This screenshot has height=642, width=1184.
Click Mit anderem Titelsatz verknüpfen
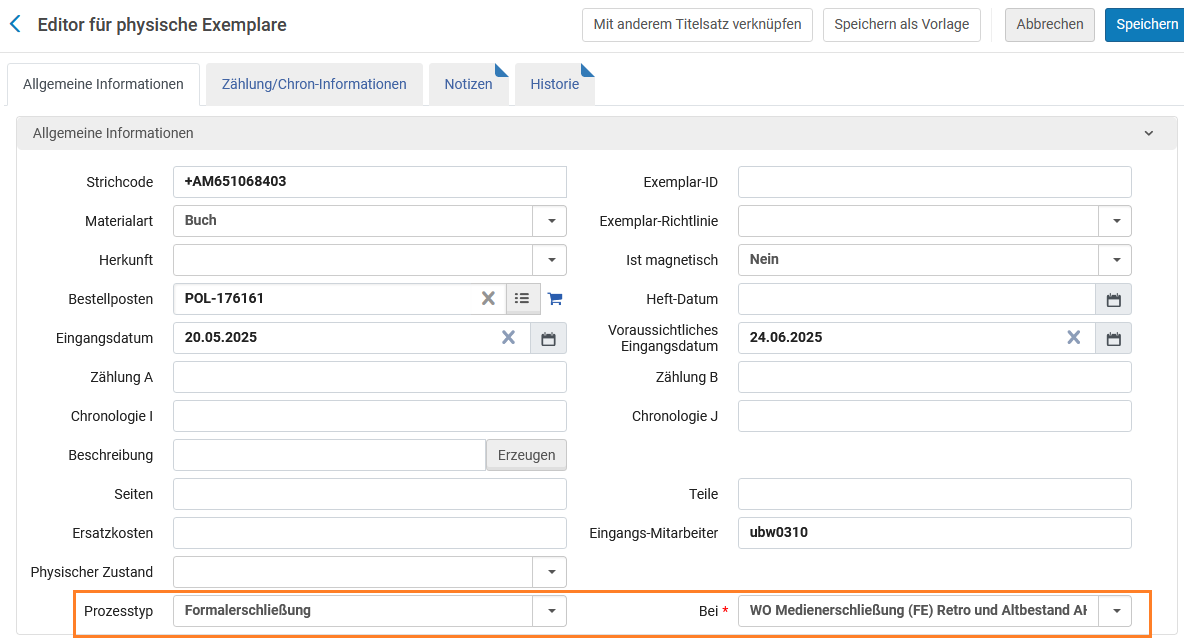tap(697, 24)
